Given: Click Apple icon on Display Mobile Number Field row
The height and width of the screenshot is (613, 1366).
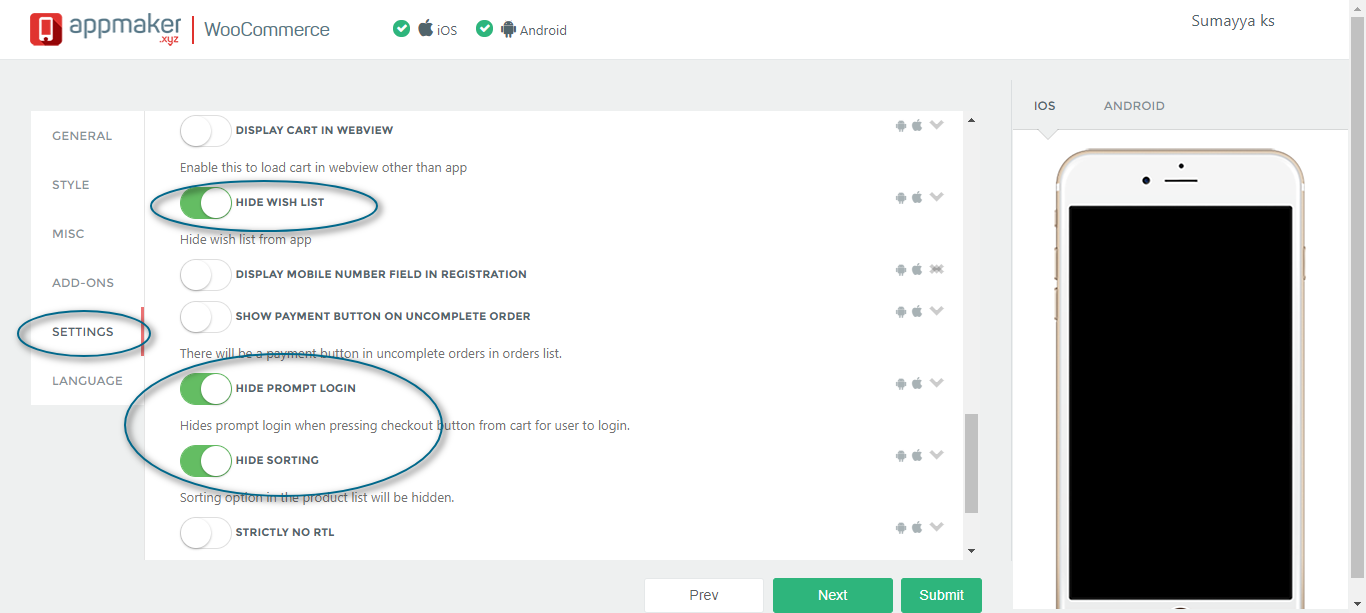Looking at the screenshot, I should pyautogui.click(x=917, y=270).
